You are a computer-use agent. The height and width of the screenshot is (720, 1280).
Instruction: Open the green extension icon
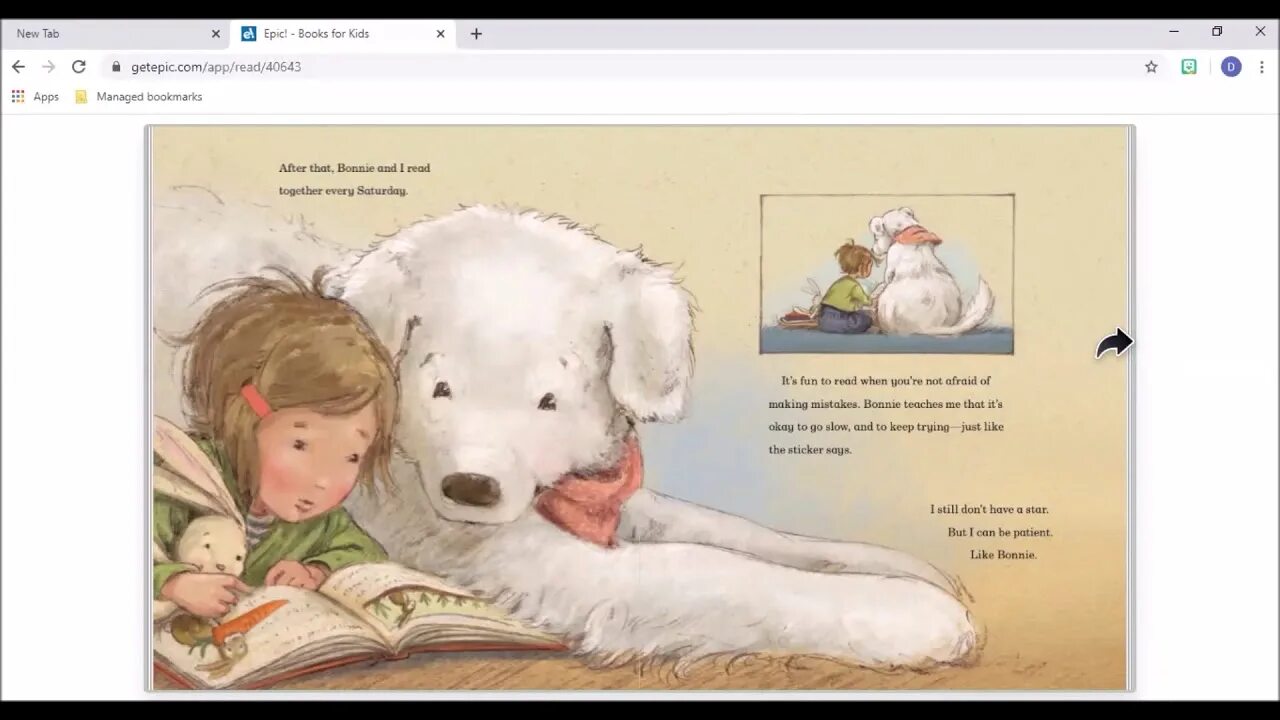coord(1189,67)
